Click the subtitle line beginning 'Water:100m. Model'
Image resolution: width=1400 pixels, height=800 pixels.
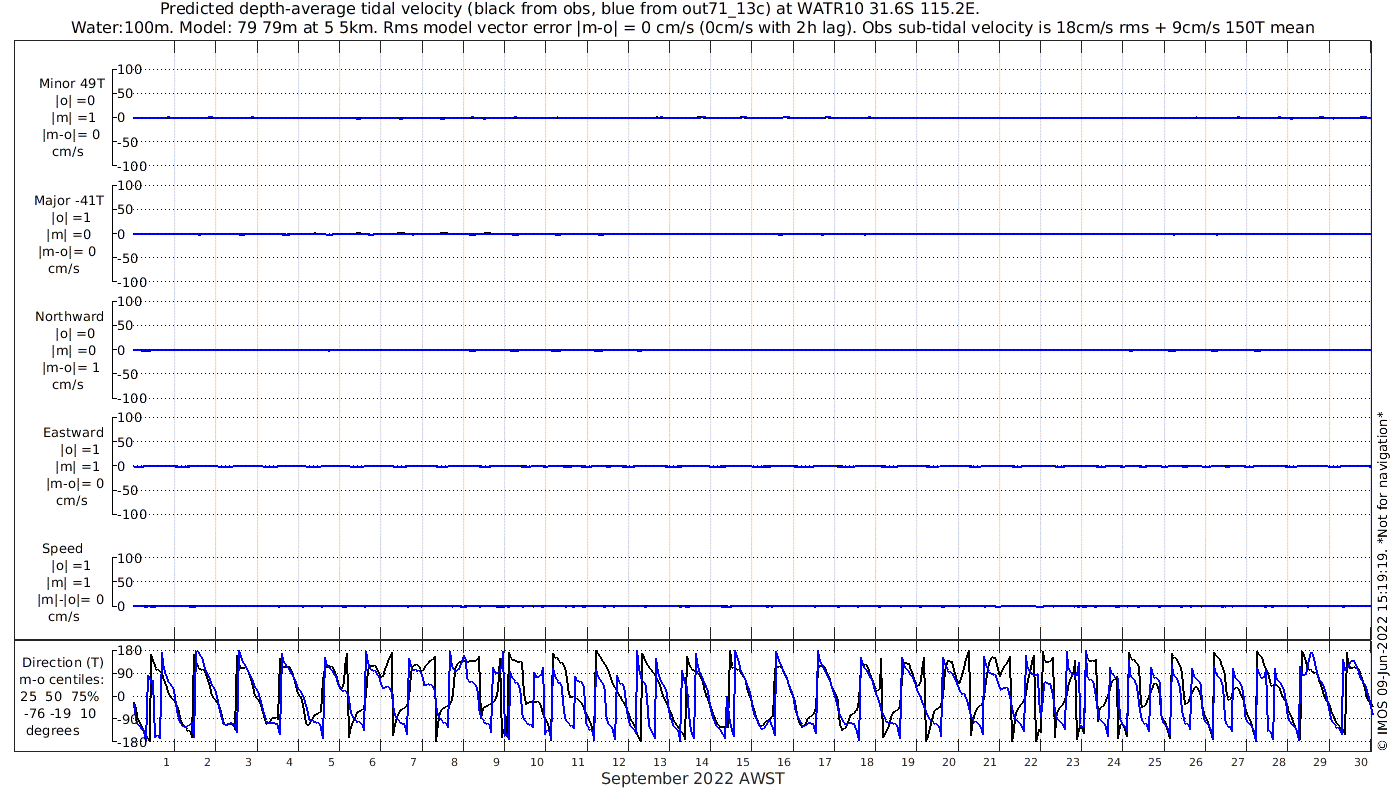point(693,27)
